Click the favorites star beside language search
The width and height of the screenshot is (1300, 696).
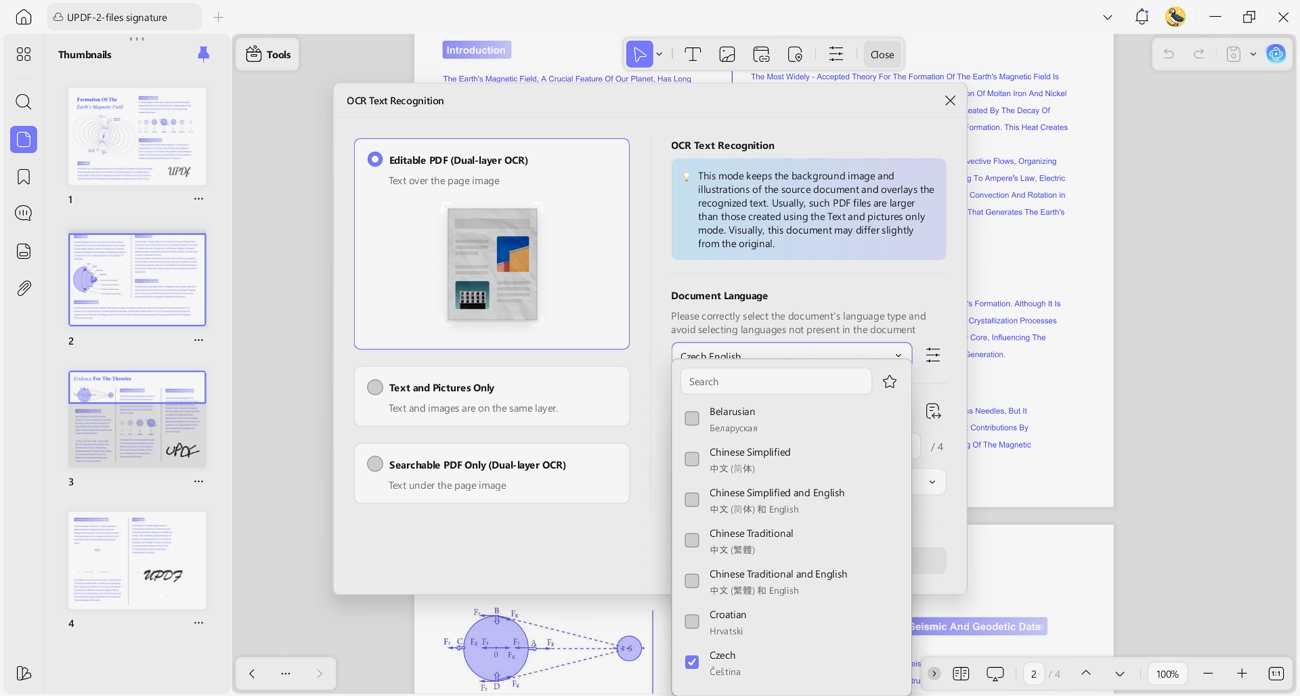889,381
